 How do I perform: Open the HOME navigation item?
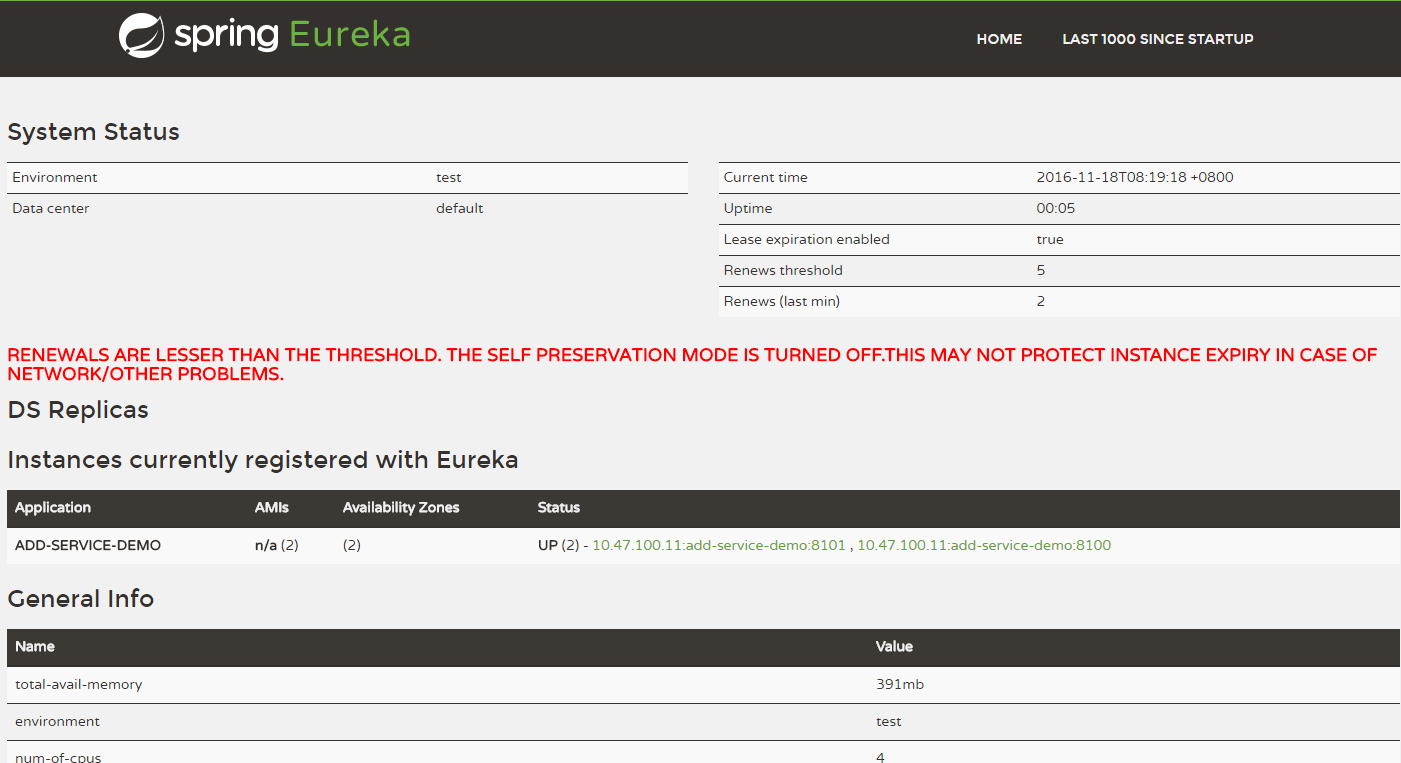pyautogui.click(x=999, y=39)
